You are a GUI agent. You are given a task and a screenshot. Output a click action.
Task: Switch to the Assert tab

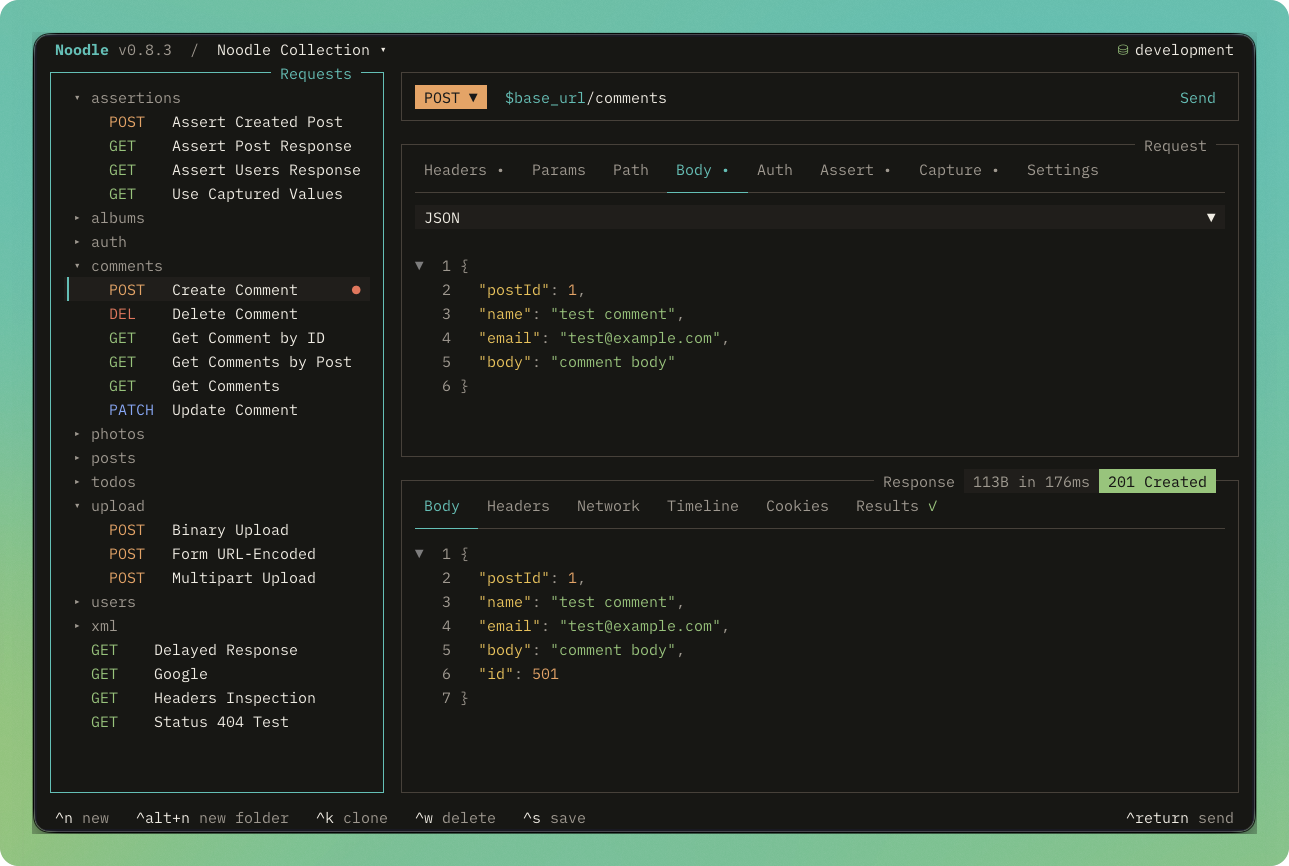(x=855, y=170)
